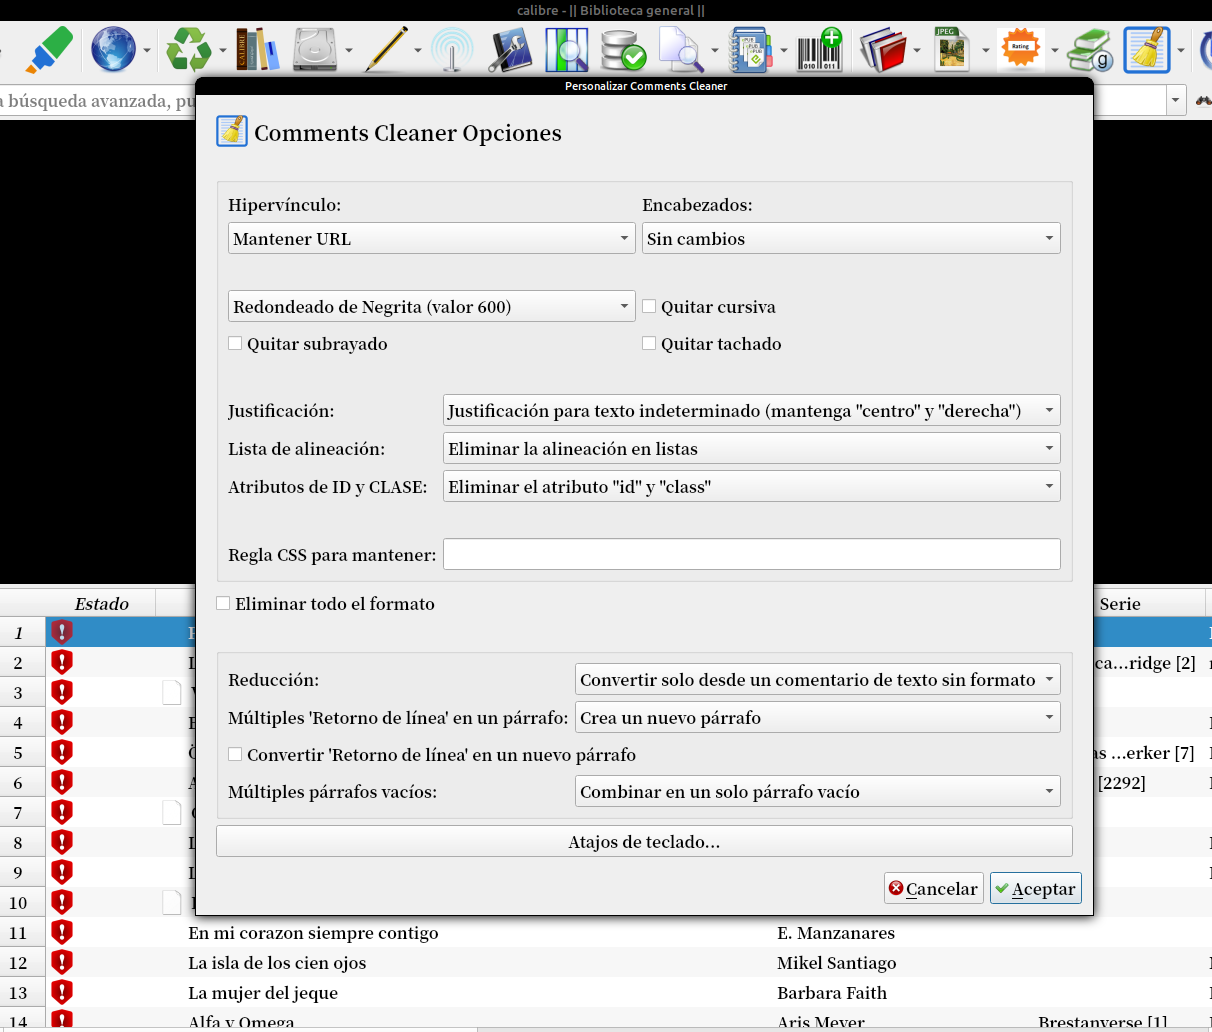Click the Estado column header
This screenshot has height=1032, width=1212.
click(x=101, y=603)
